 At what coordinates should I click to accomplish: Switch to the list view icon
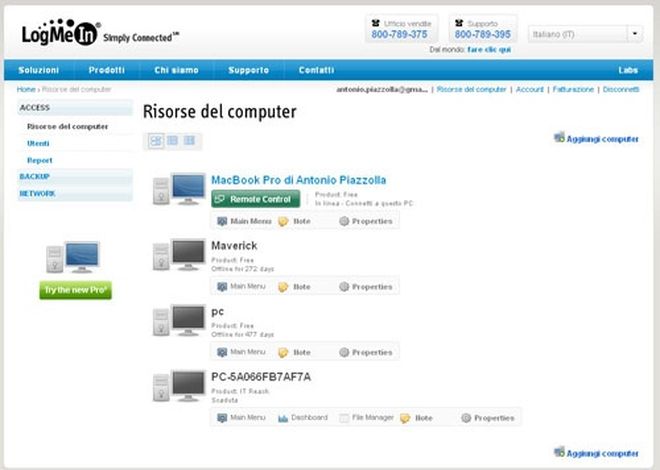173,141
